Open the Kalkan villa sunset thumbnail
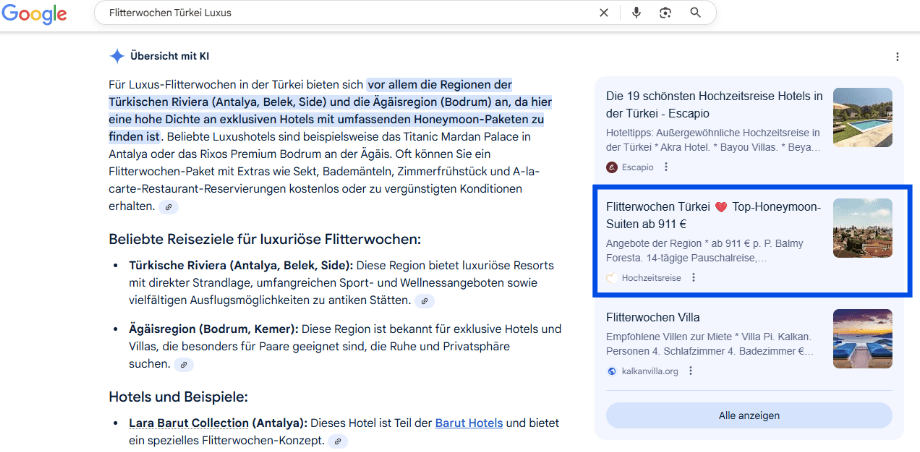 pyautogui.click(x=862, y=339)
